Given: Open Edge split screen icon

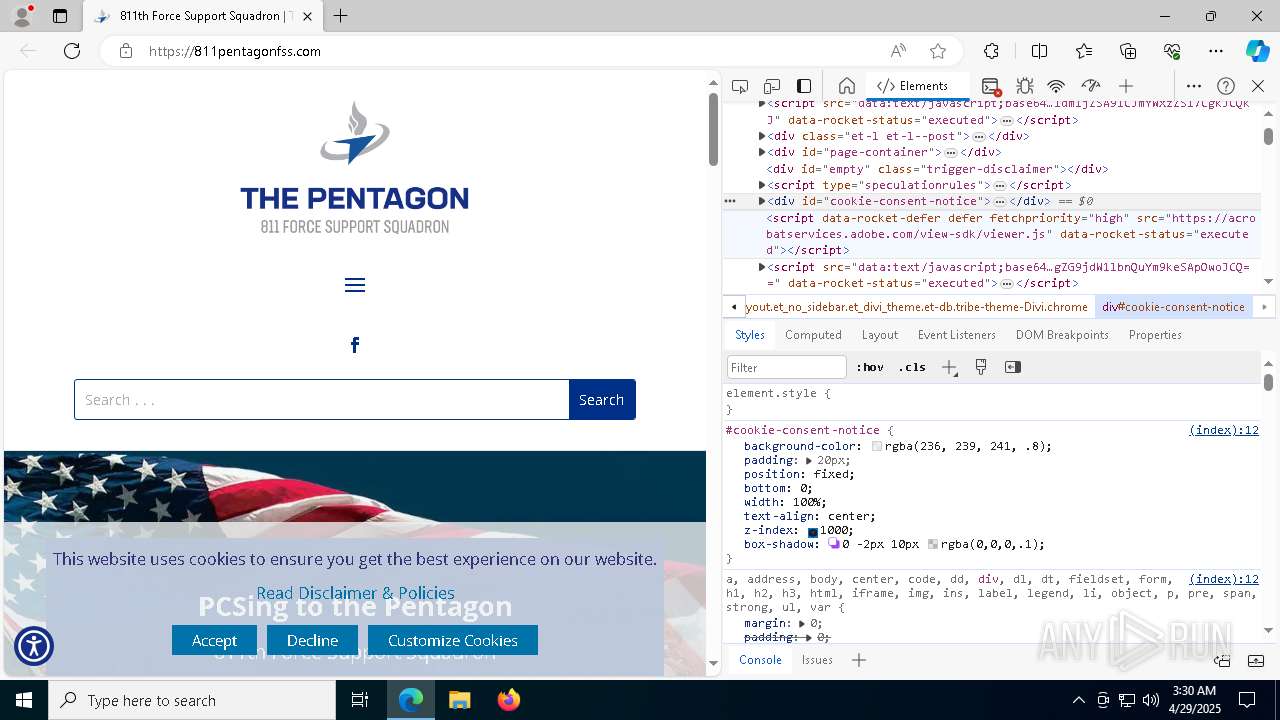Looking at the screenshot, I should [1039, 51].
